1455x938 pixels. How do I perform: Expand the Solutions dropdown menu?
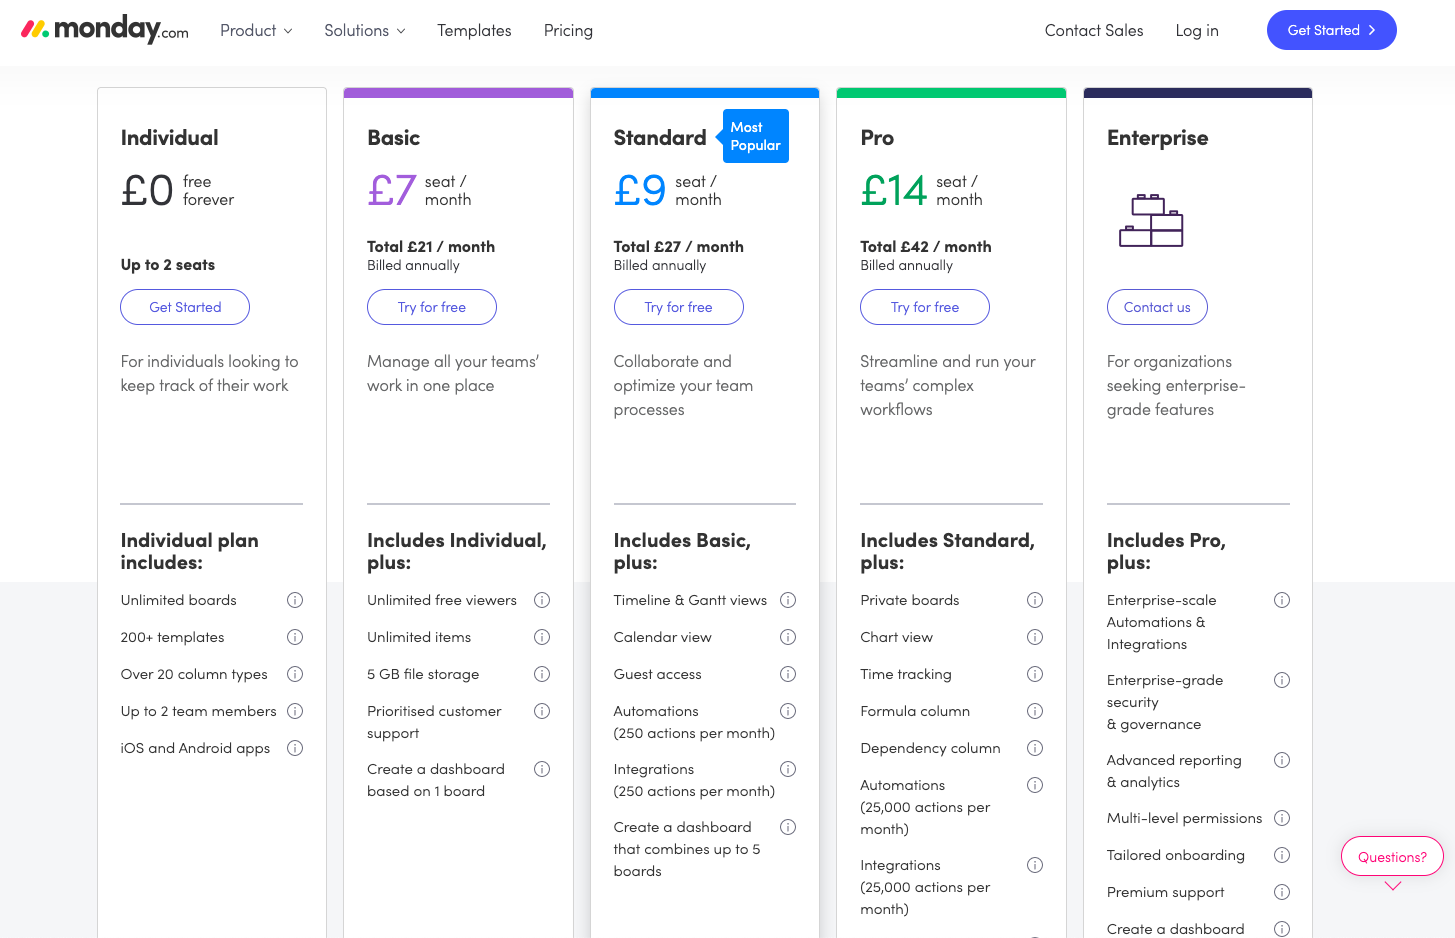pos(365,31)
